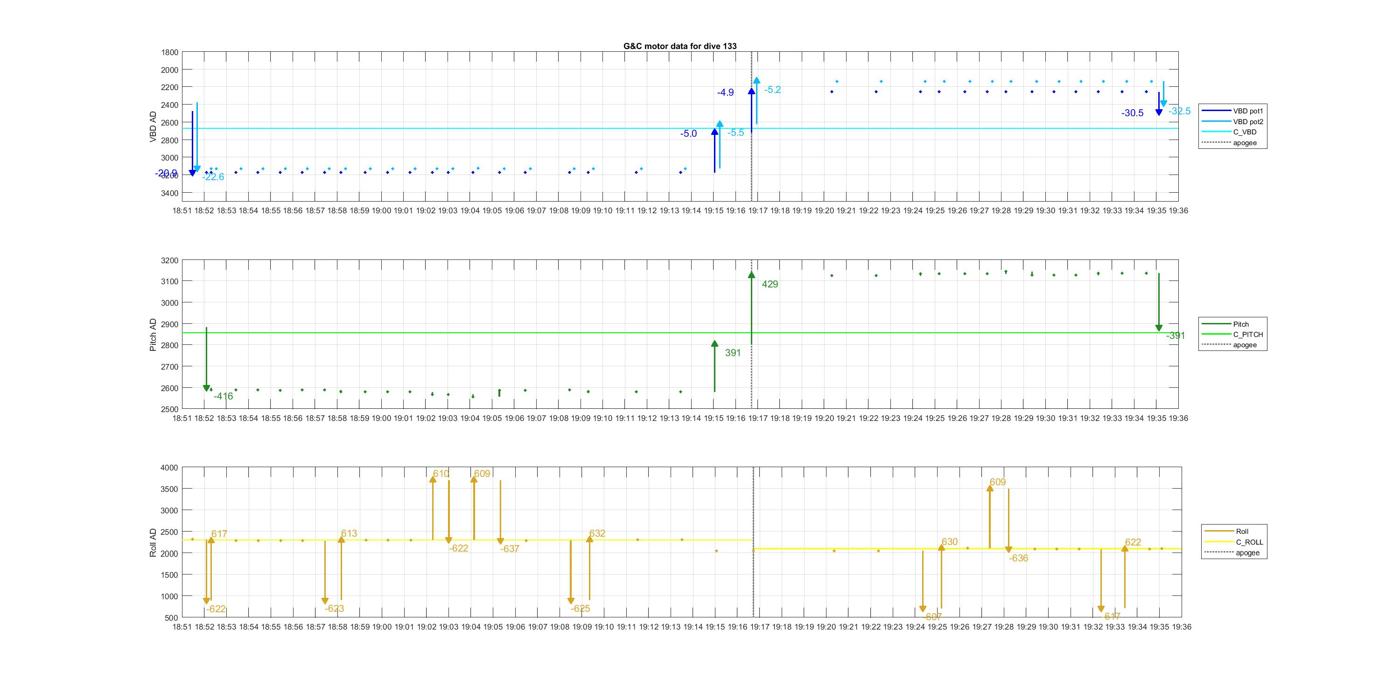
Task: Click the '-32.5' VBD annotation
Action: click(x=1179, y=111)
